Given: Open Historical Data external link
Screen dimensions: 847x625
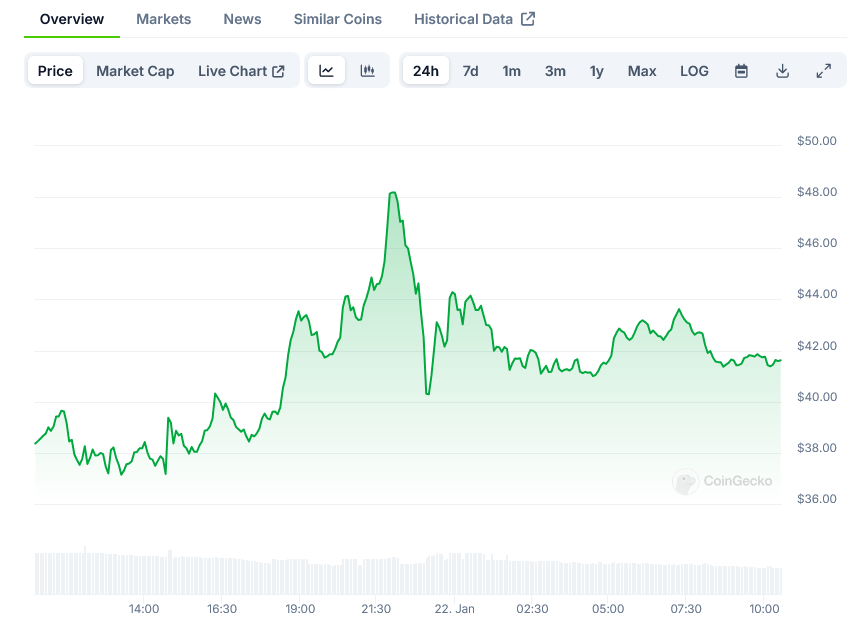Looking at the screenshot, I should click(x=474, y=19).
